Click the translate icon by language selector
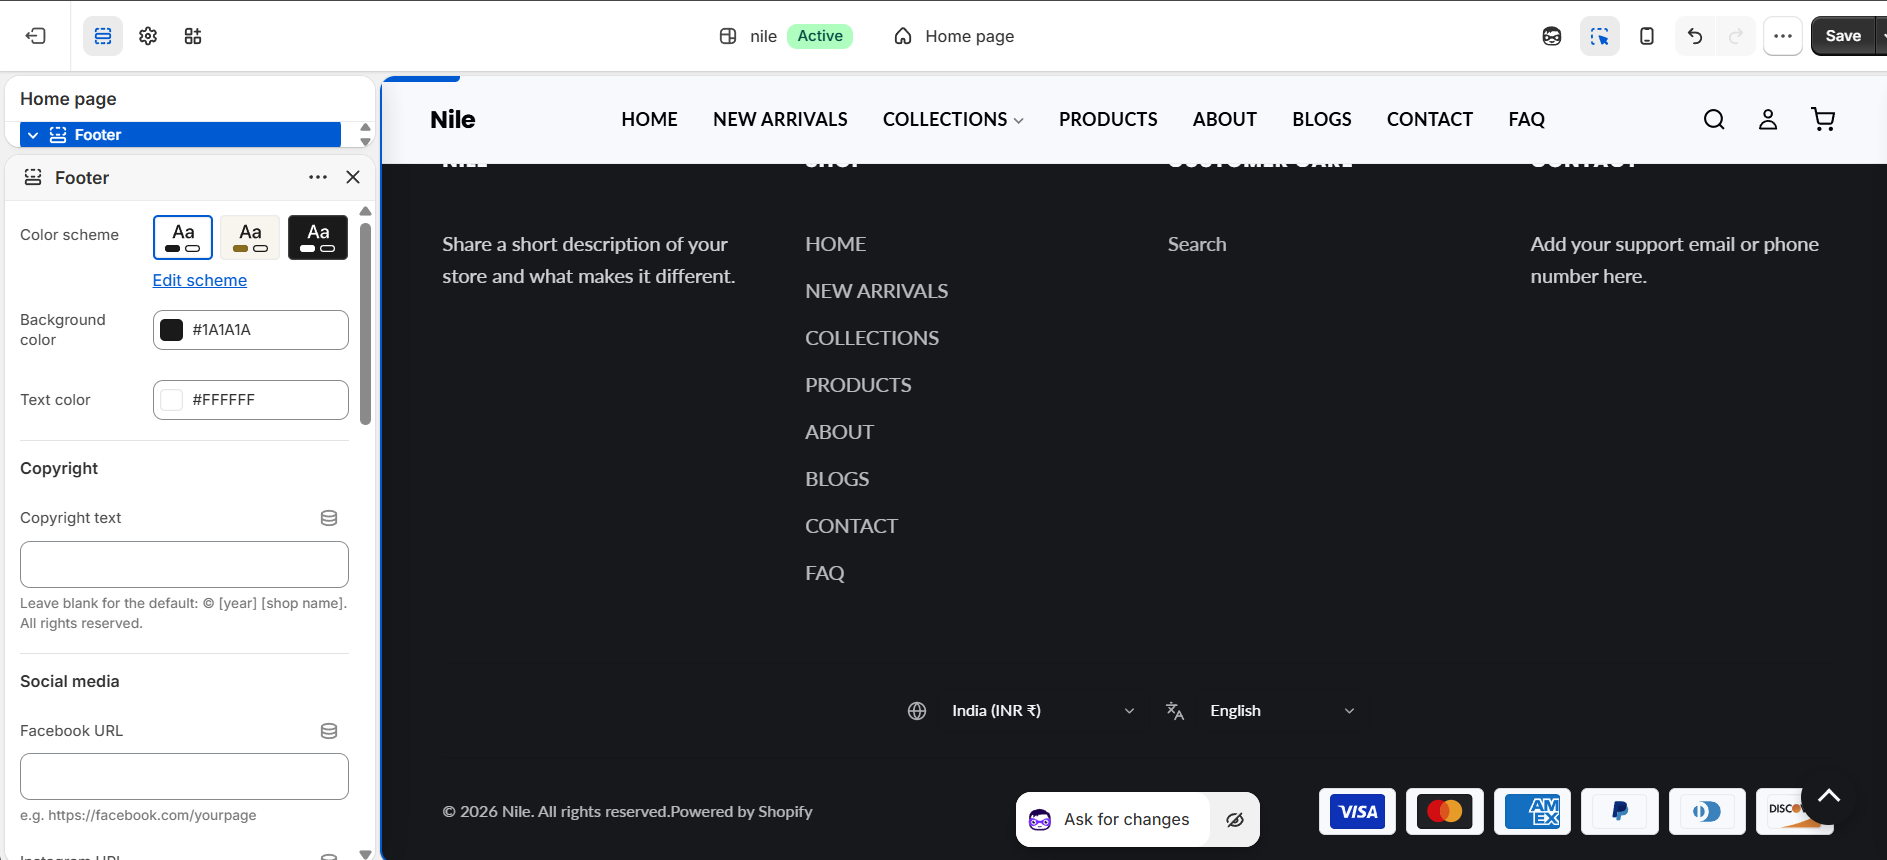 click(1175, 711)
